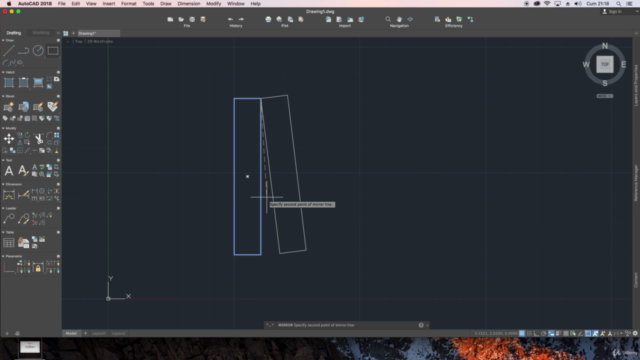
Task: Toggle object snap square in status bar
Action: (588, 333)
